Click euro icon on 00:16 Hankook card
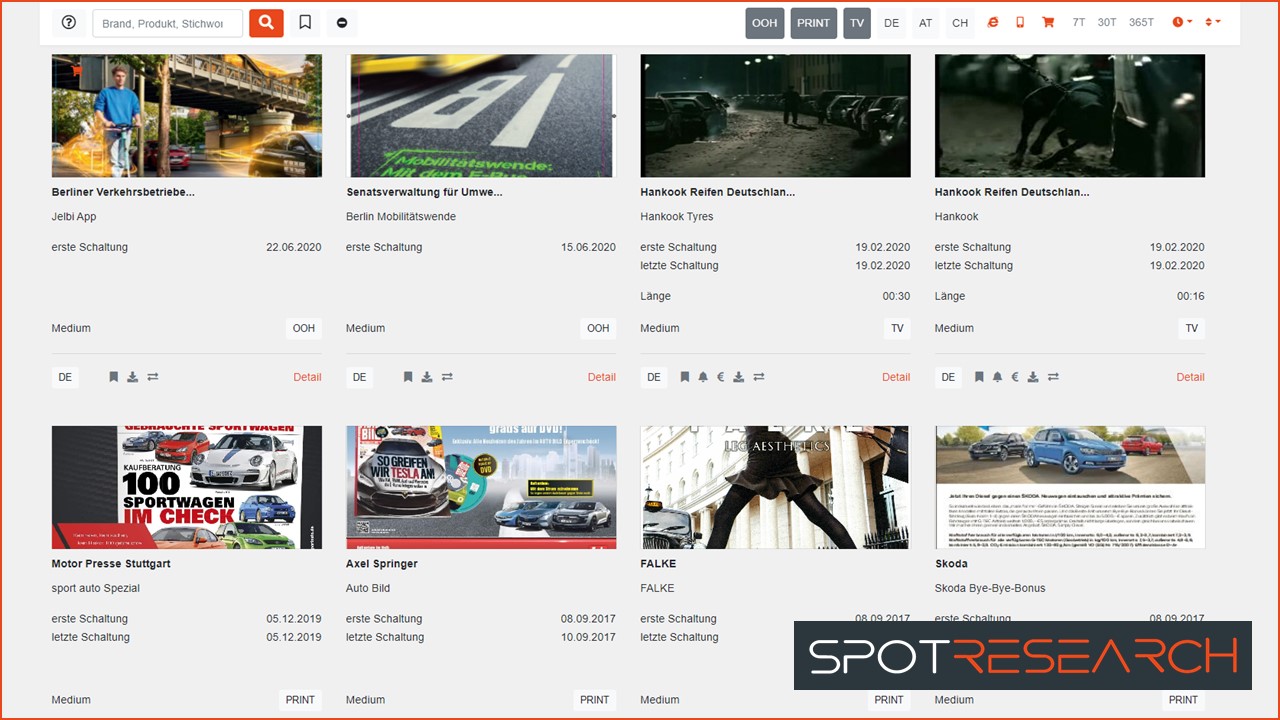 [x=1015, y=377]
